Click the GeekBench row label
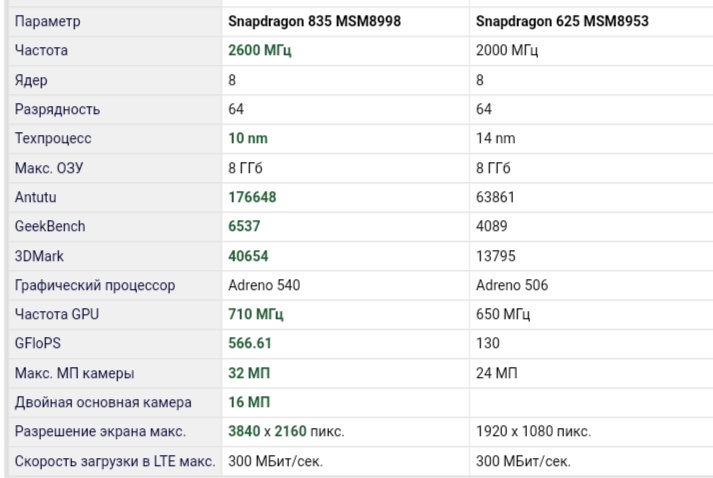 50,226
